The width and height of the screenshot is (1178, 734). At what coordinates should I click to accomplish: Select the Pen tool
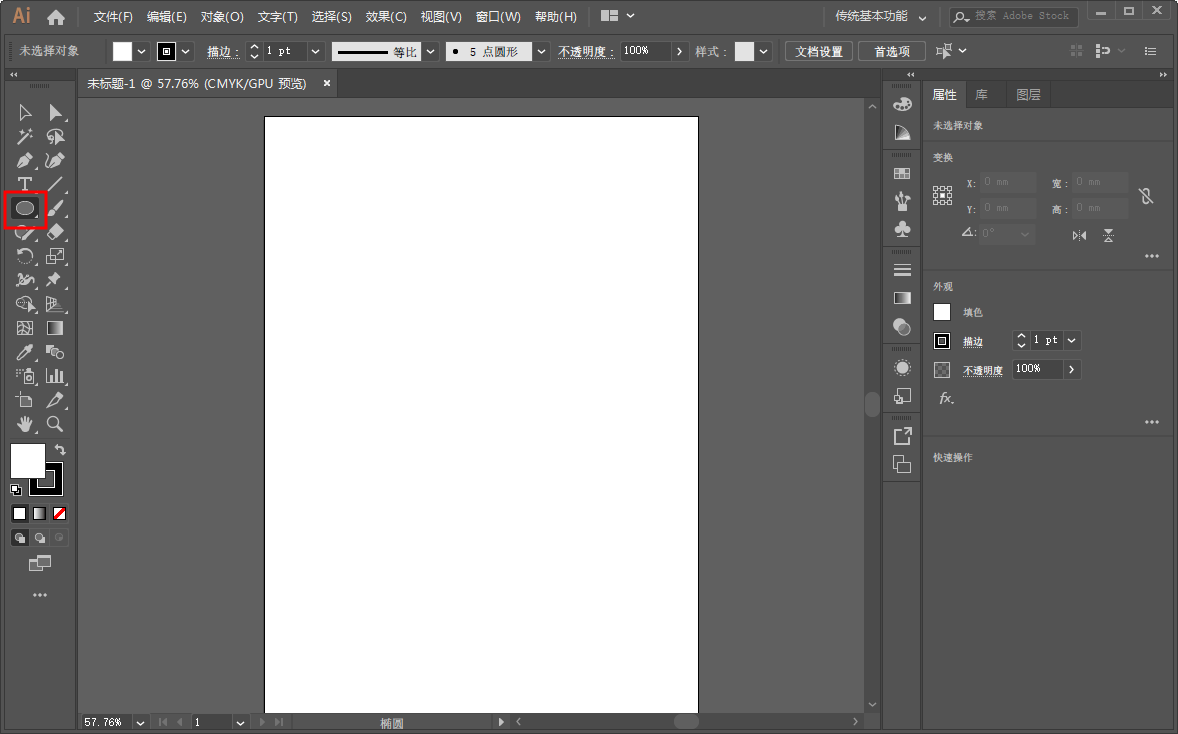[25, 161]
